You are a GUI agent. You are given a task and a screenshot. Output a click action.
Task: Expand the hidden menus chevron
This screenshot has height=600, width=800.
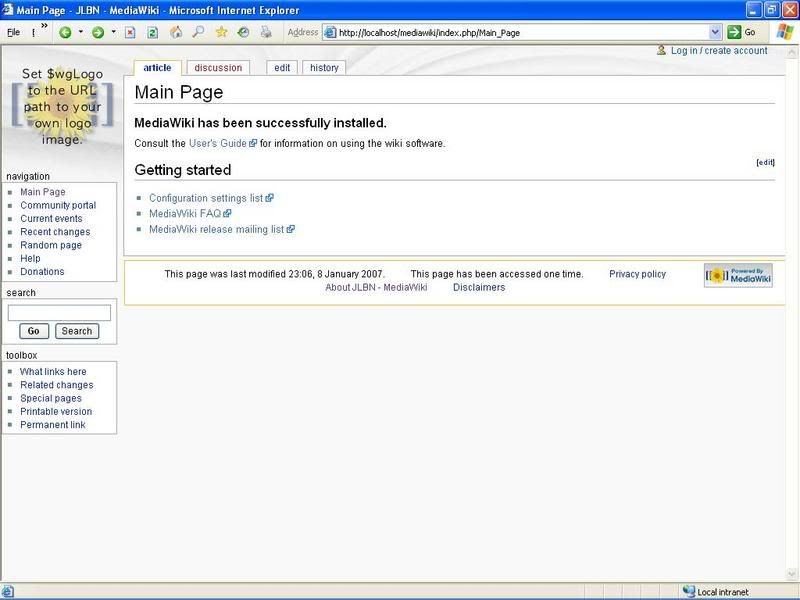(44, 26)
